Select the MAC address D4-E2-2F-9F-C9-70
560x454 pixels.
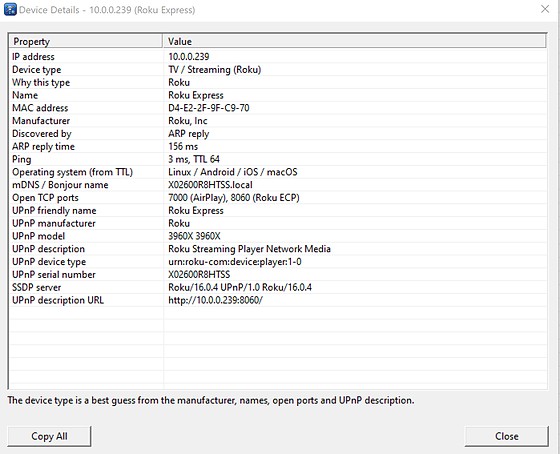[x=209, y=108]
